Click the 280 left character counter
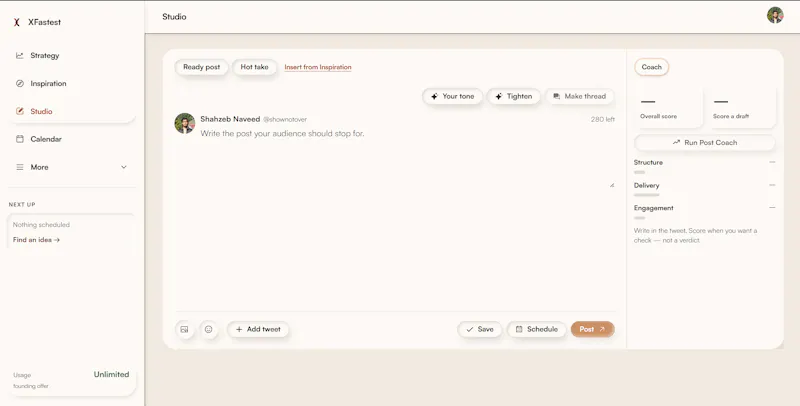This screenshot has width=800, height=406. (603, 119)
